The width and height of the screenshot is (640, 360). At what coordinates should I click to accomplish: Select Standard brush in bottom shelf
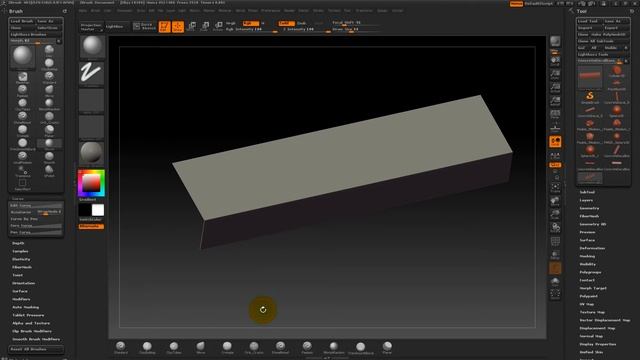(120, 348)
